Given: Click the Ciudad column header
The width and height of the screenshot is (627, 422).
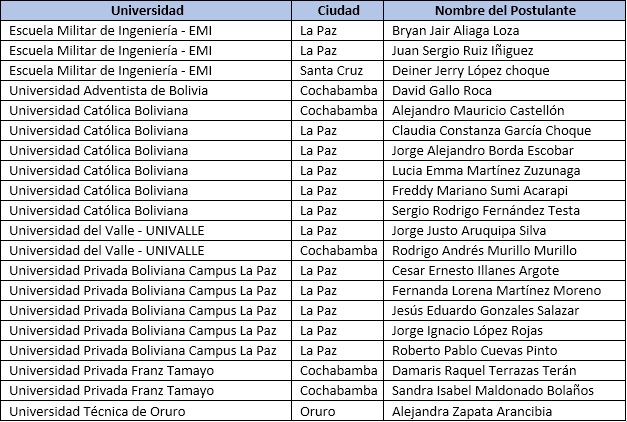Looking at the screenshot, I should point(338,10).
